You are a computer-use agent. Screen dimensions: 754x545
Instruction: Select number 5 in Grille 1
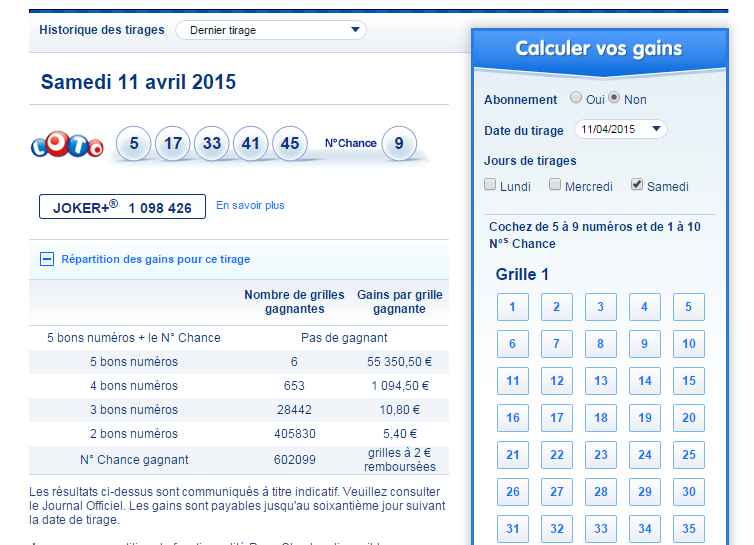[x=689, y=307]
